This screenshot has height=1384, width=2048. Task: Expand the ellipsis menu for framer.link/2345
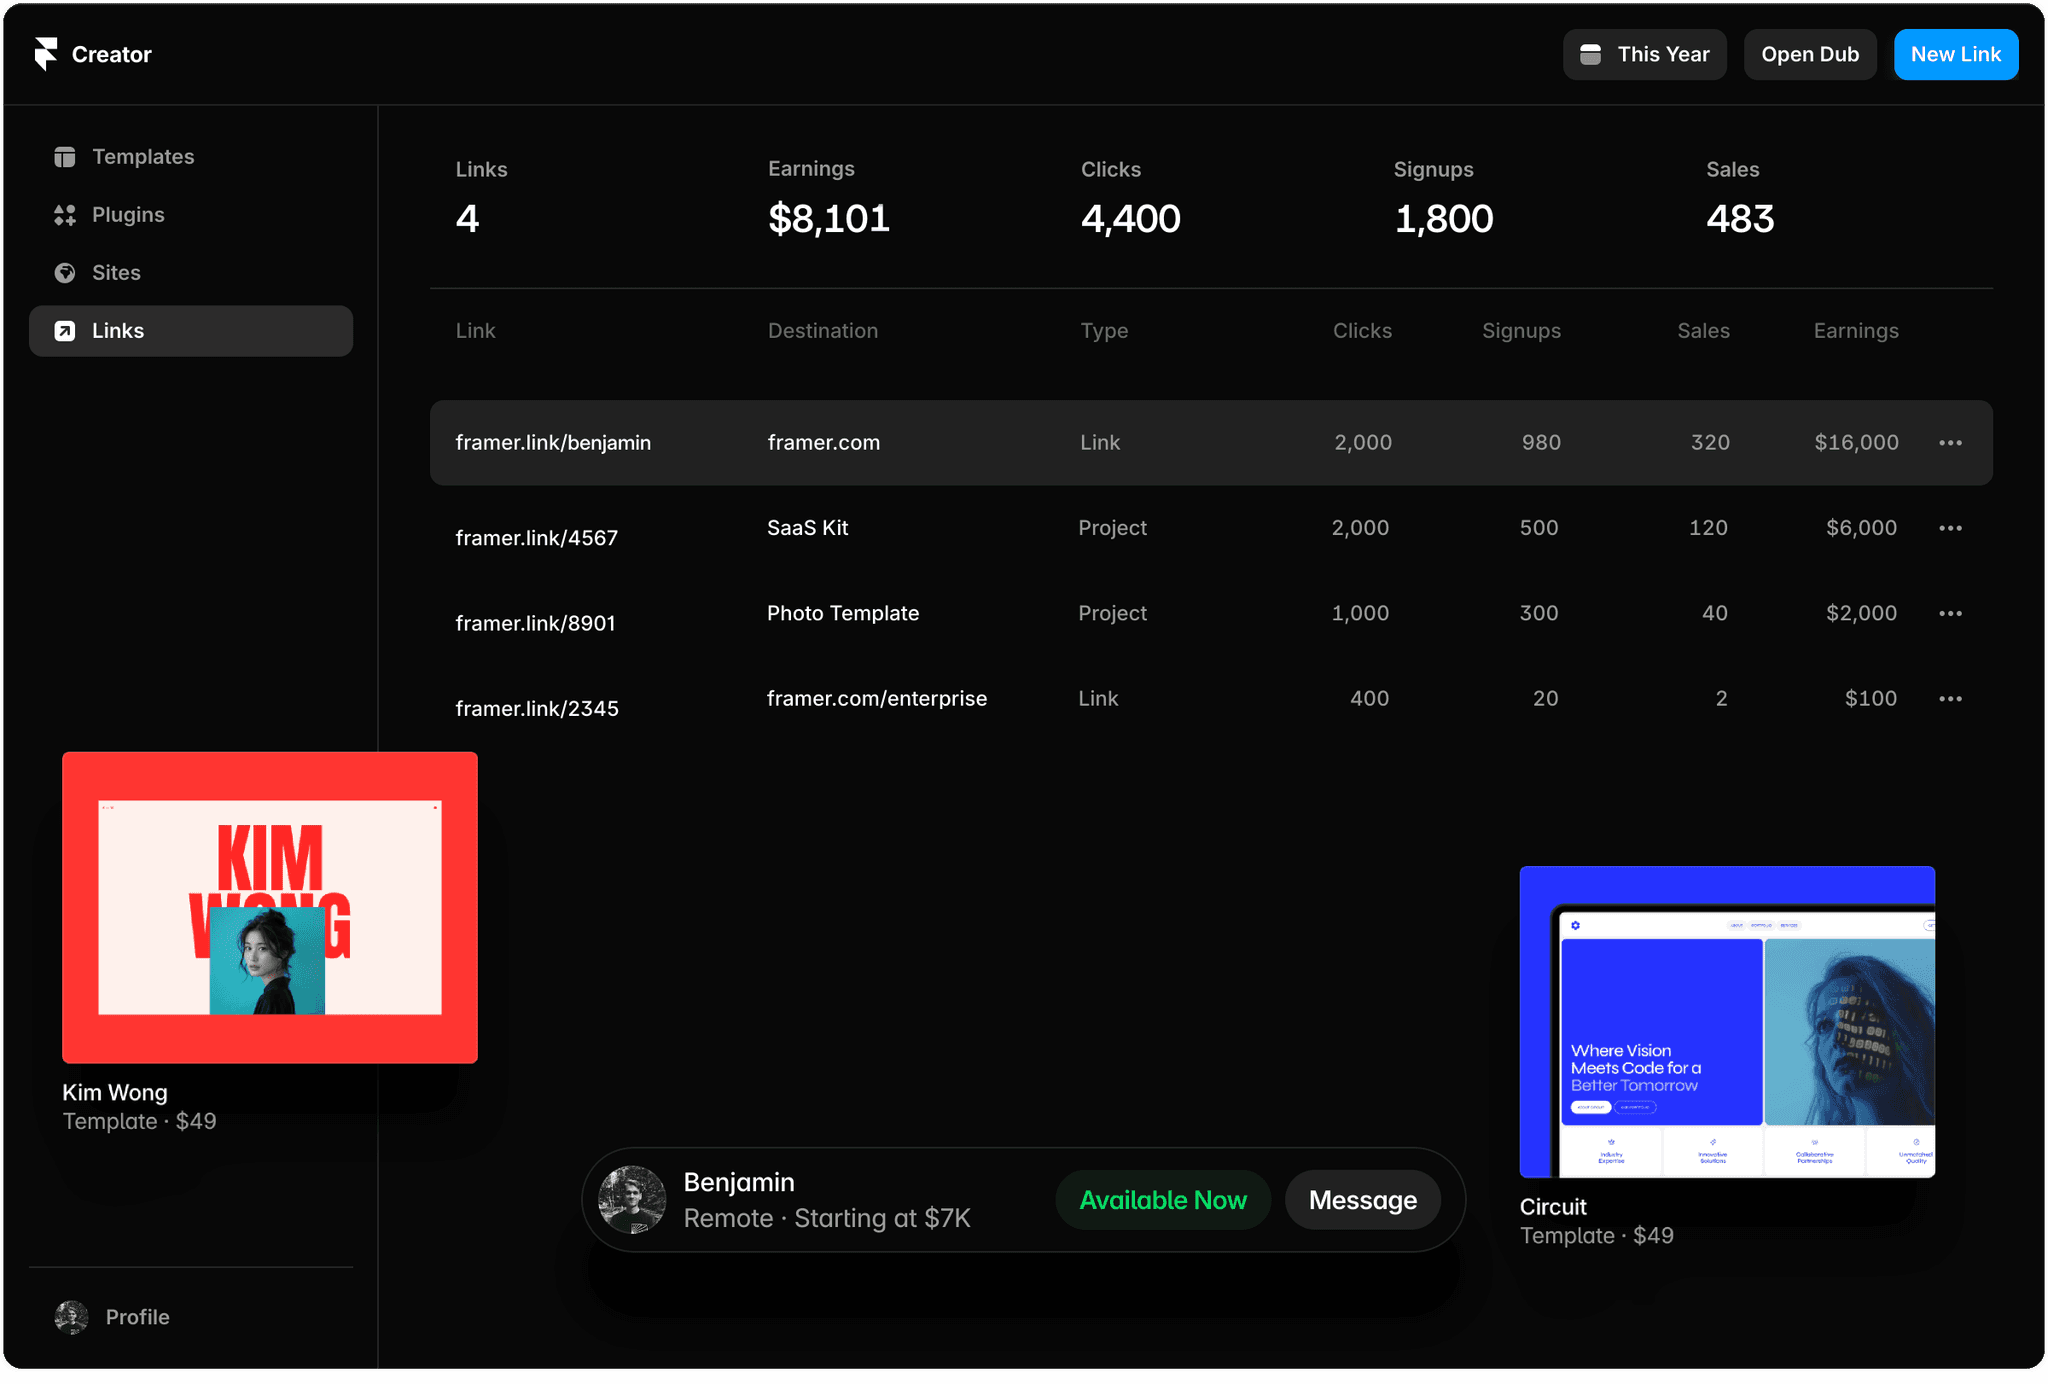coord(1950,699)
